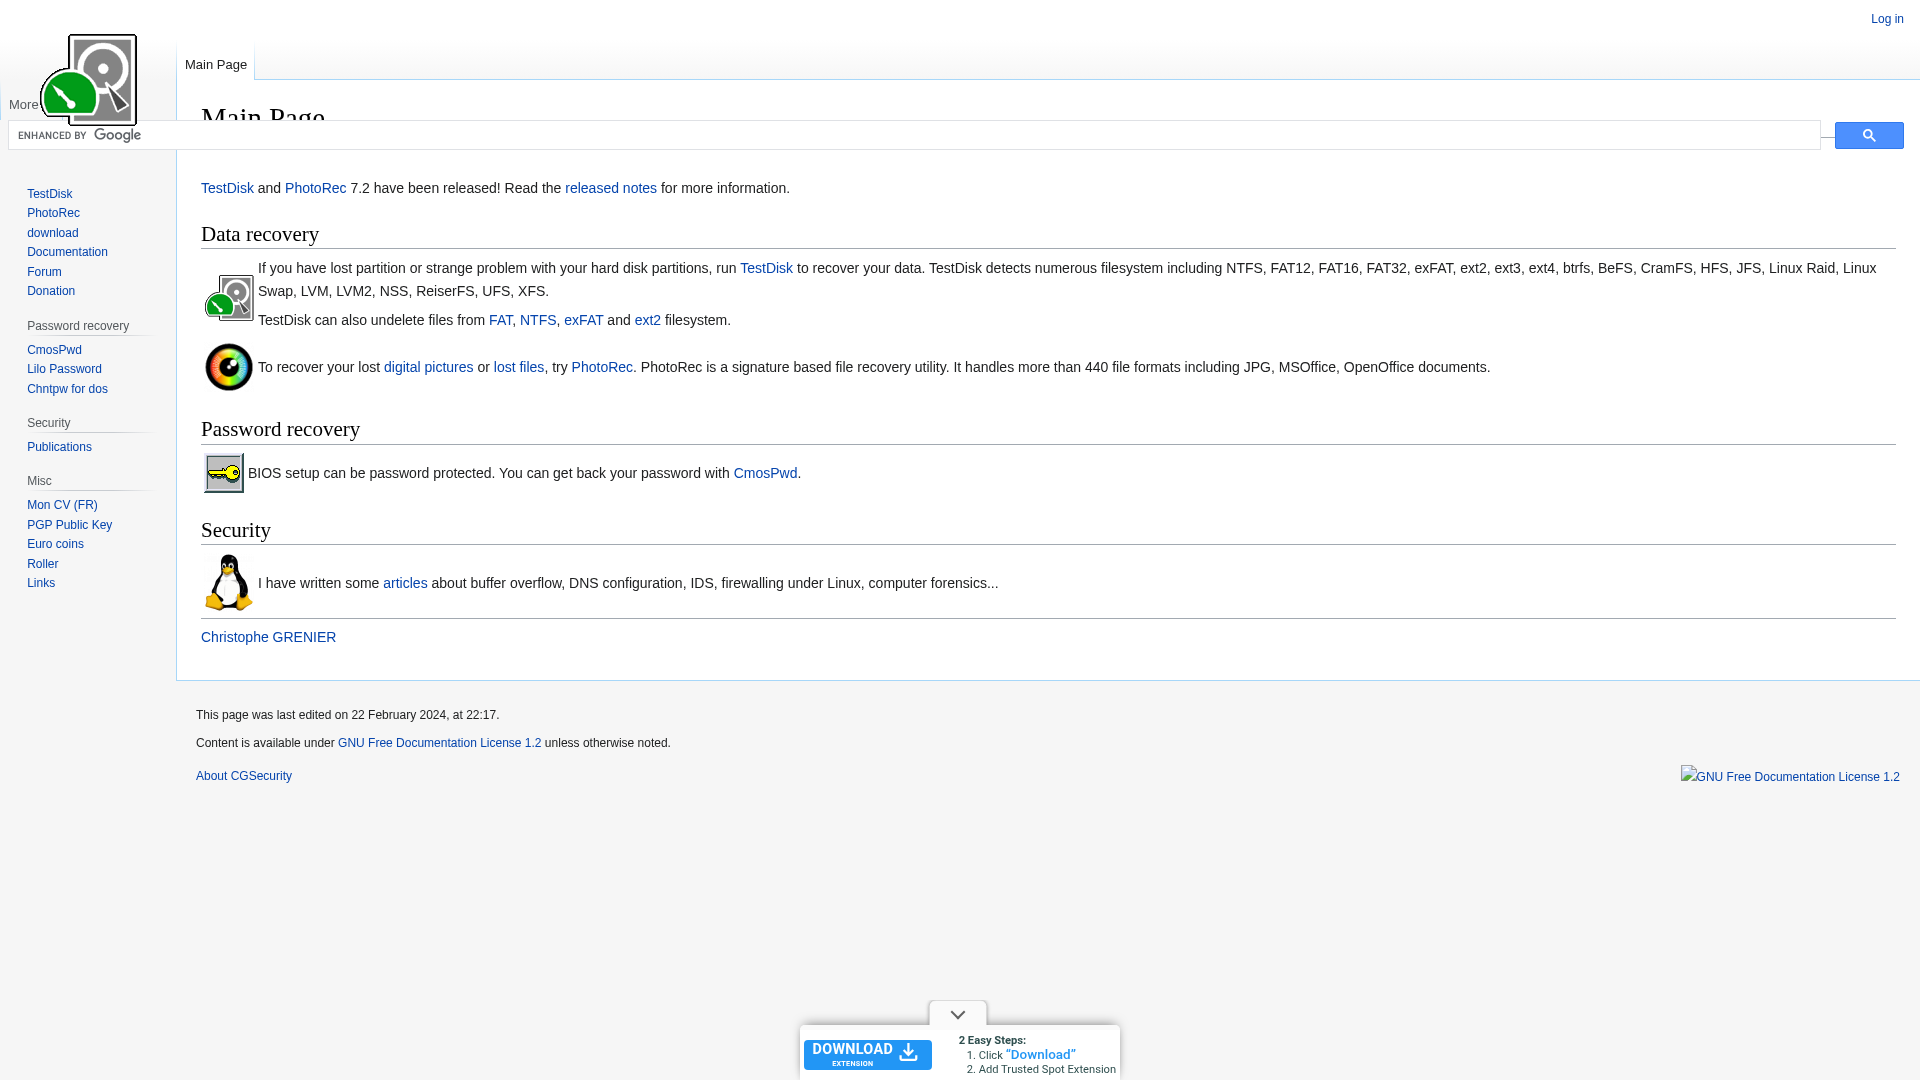Click the PGP Public Key link
The width and height of the screenshot is (1920, 1080).
point(69,524)
